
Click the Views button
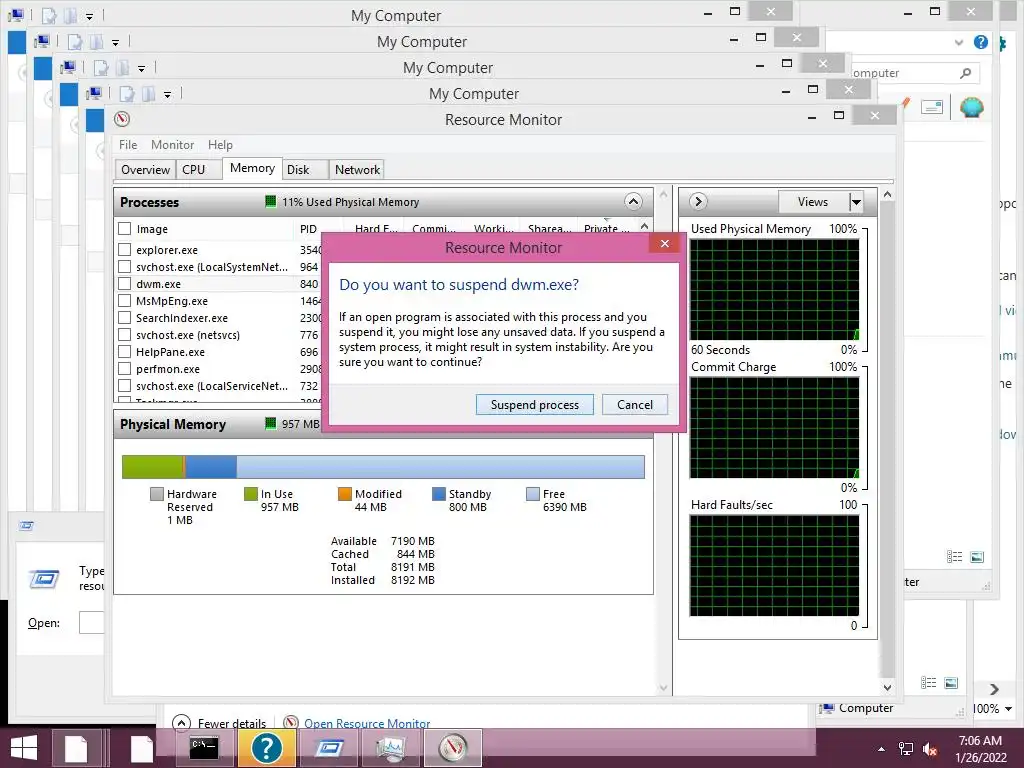813,202
